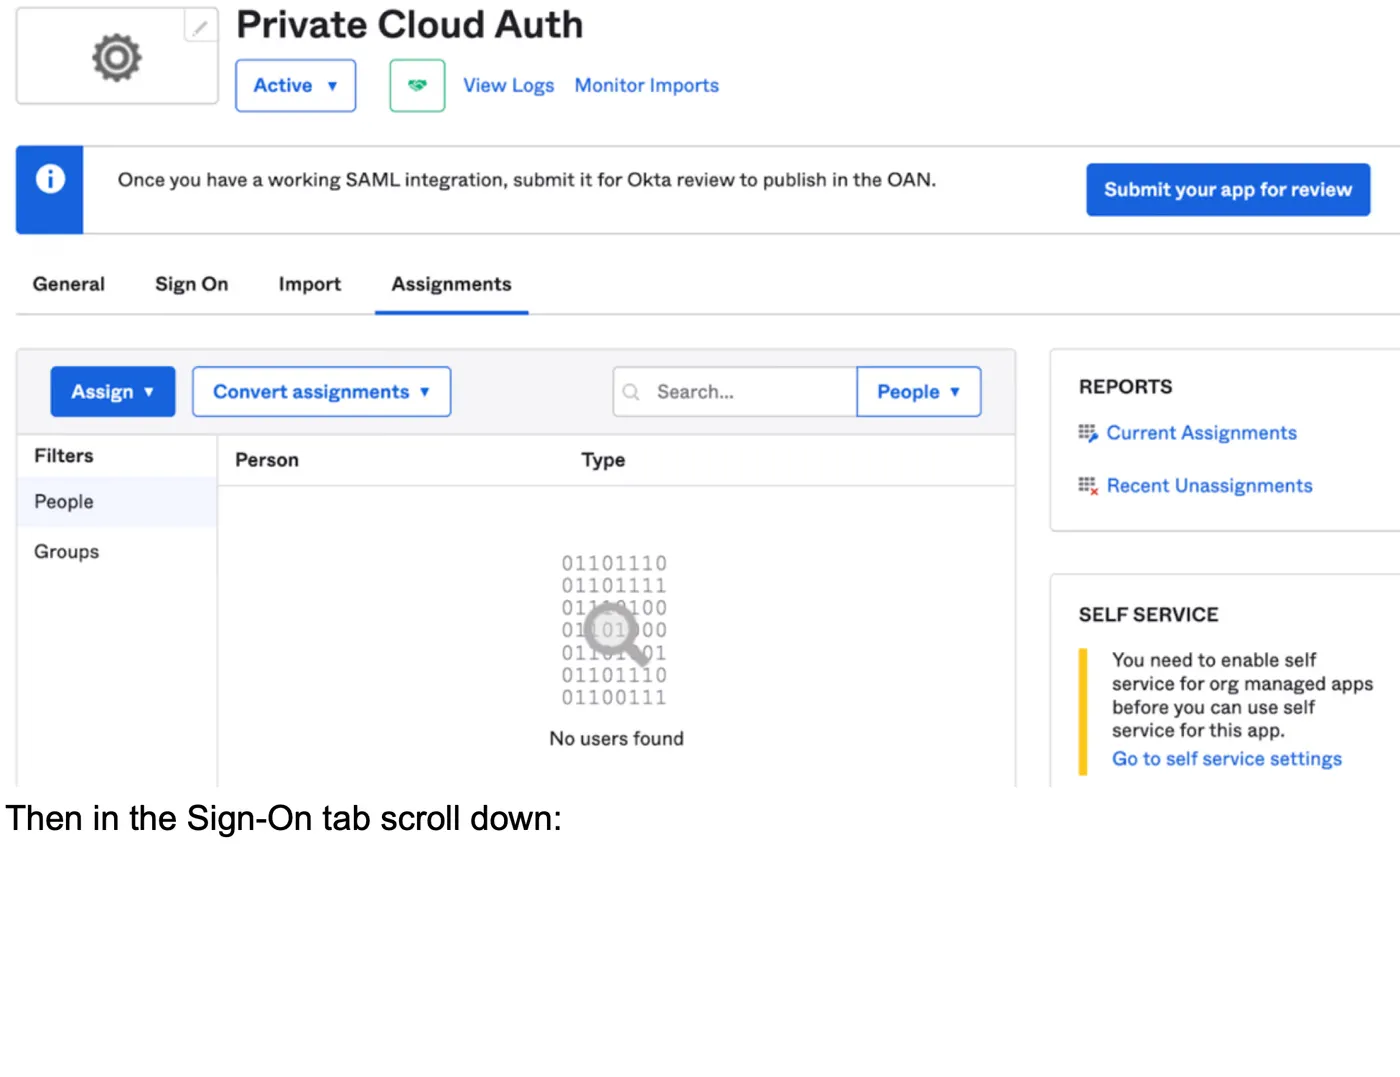The width and height of the screenshot is (1400, 1077).
Task: Open the Active status dropdown
Action: click(x=296, y=85)
